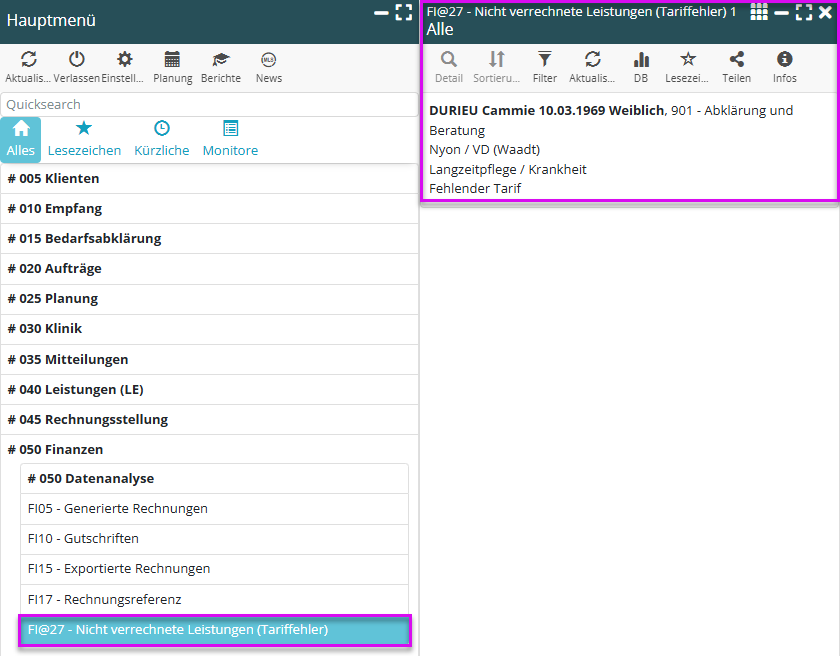Open Einstellungen gear icon

124,60
